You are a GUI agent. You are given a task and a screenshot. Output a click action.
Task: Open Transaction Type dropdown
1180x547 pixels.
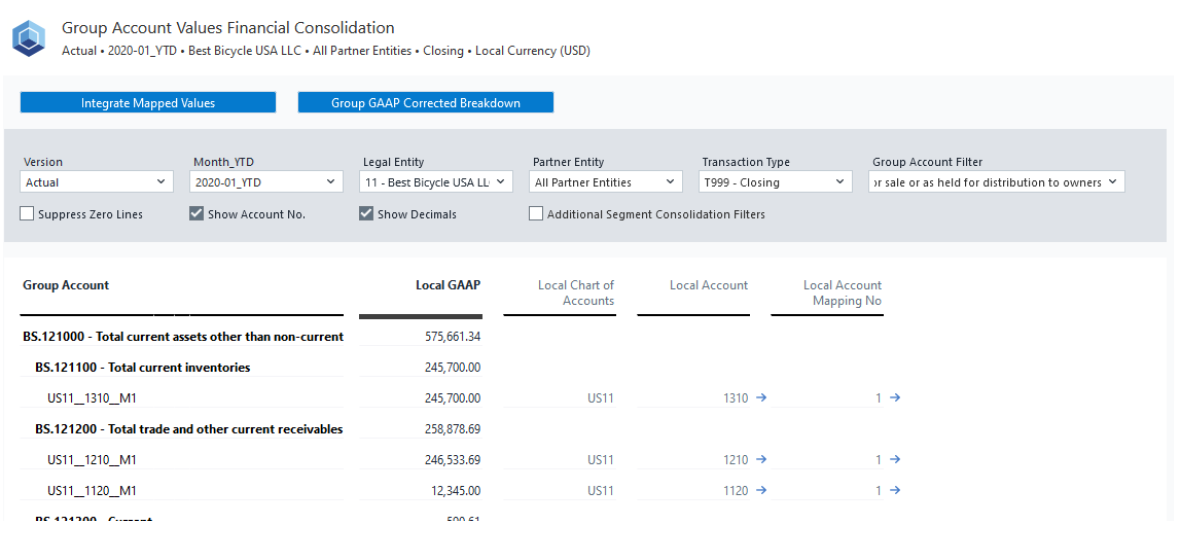coord(776,182)
